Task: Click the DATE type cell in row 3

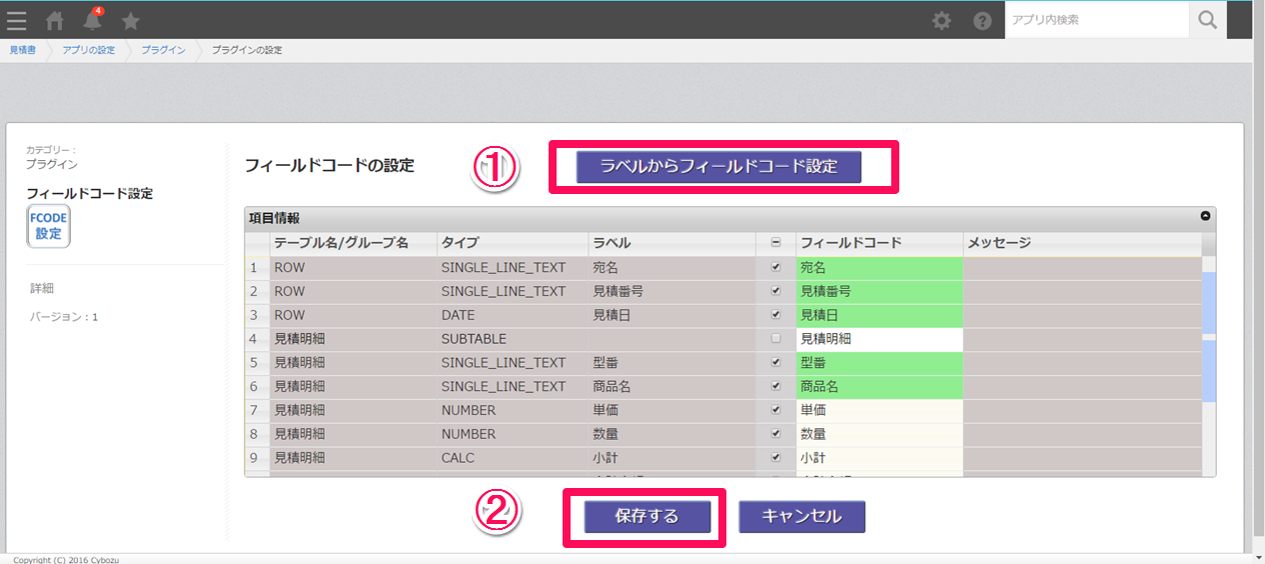Action: click(x=512, y=316)
